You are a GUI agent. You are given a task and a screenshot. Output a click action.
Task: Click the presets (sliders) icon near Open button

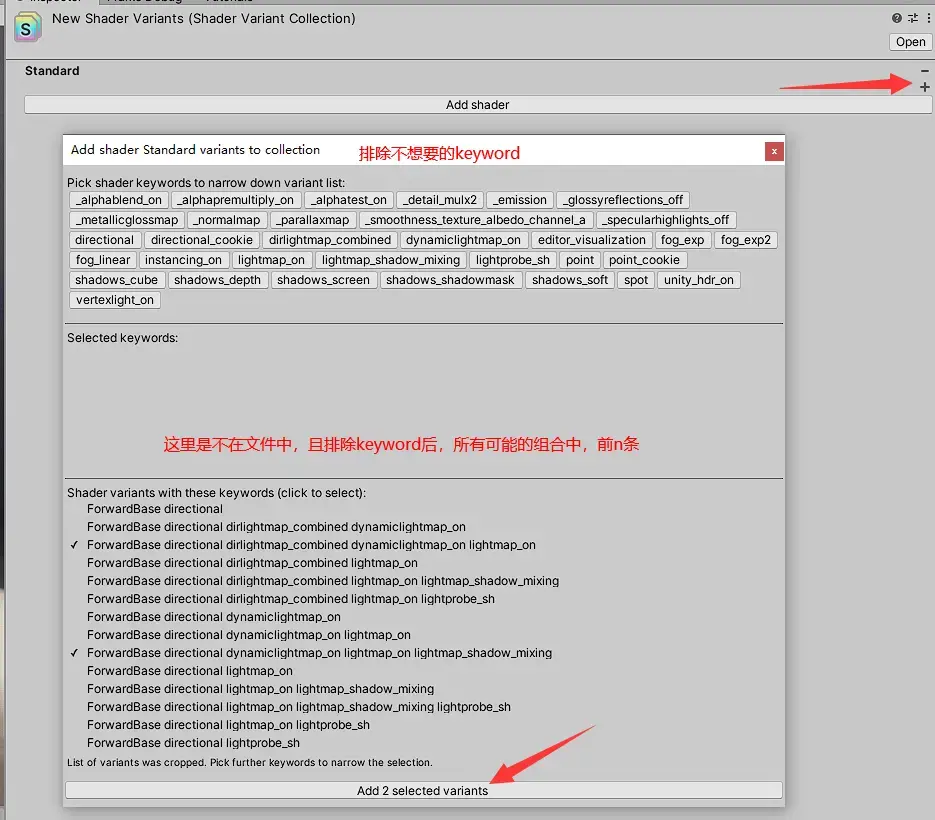pyautogui.click(x=912, y=17)
